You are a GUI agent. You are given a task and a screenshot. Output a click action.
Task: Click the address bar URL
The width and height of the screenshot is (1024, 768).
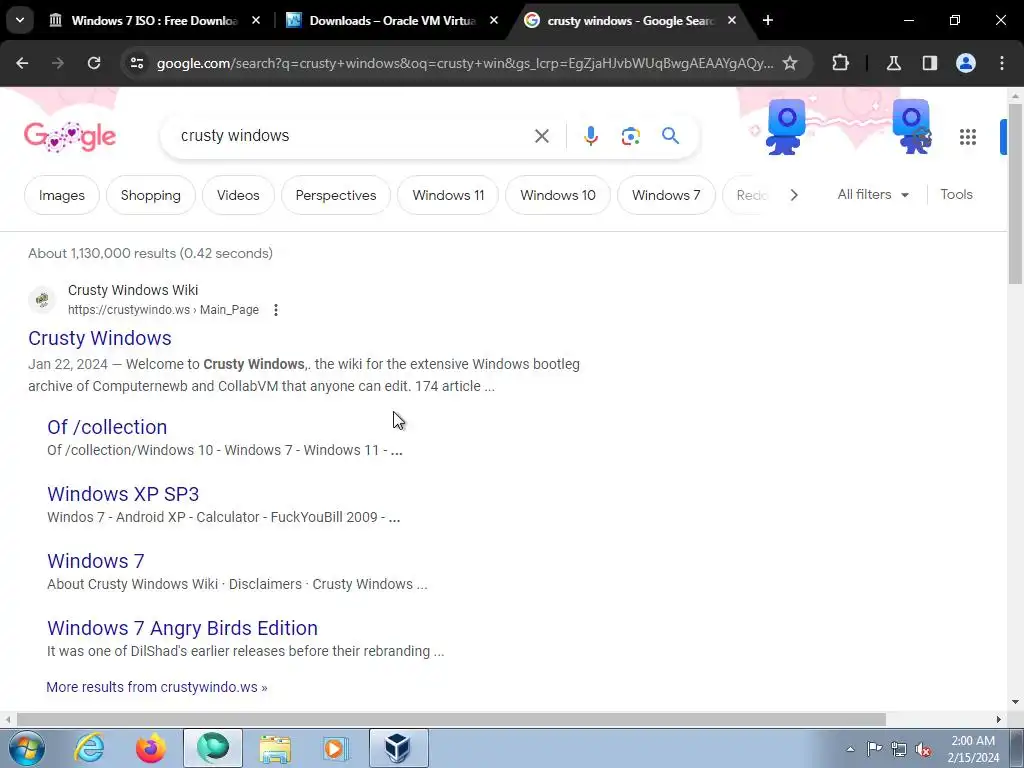[x=465, y=63]
